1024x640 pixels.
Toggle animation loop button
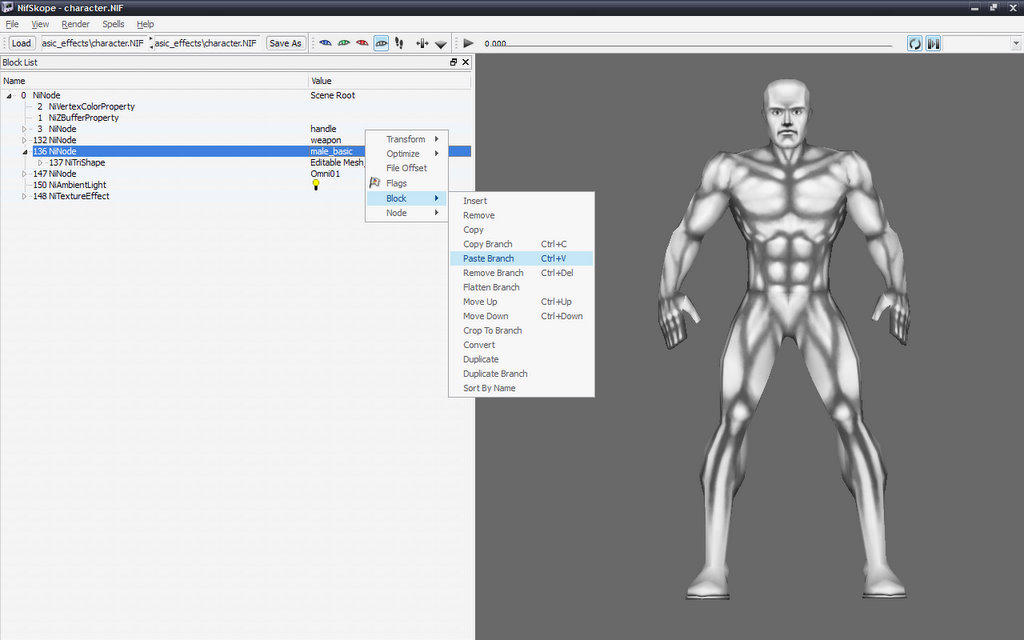pos(915,43)
